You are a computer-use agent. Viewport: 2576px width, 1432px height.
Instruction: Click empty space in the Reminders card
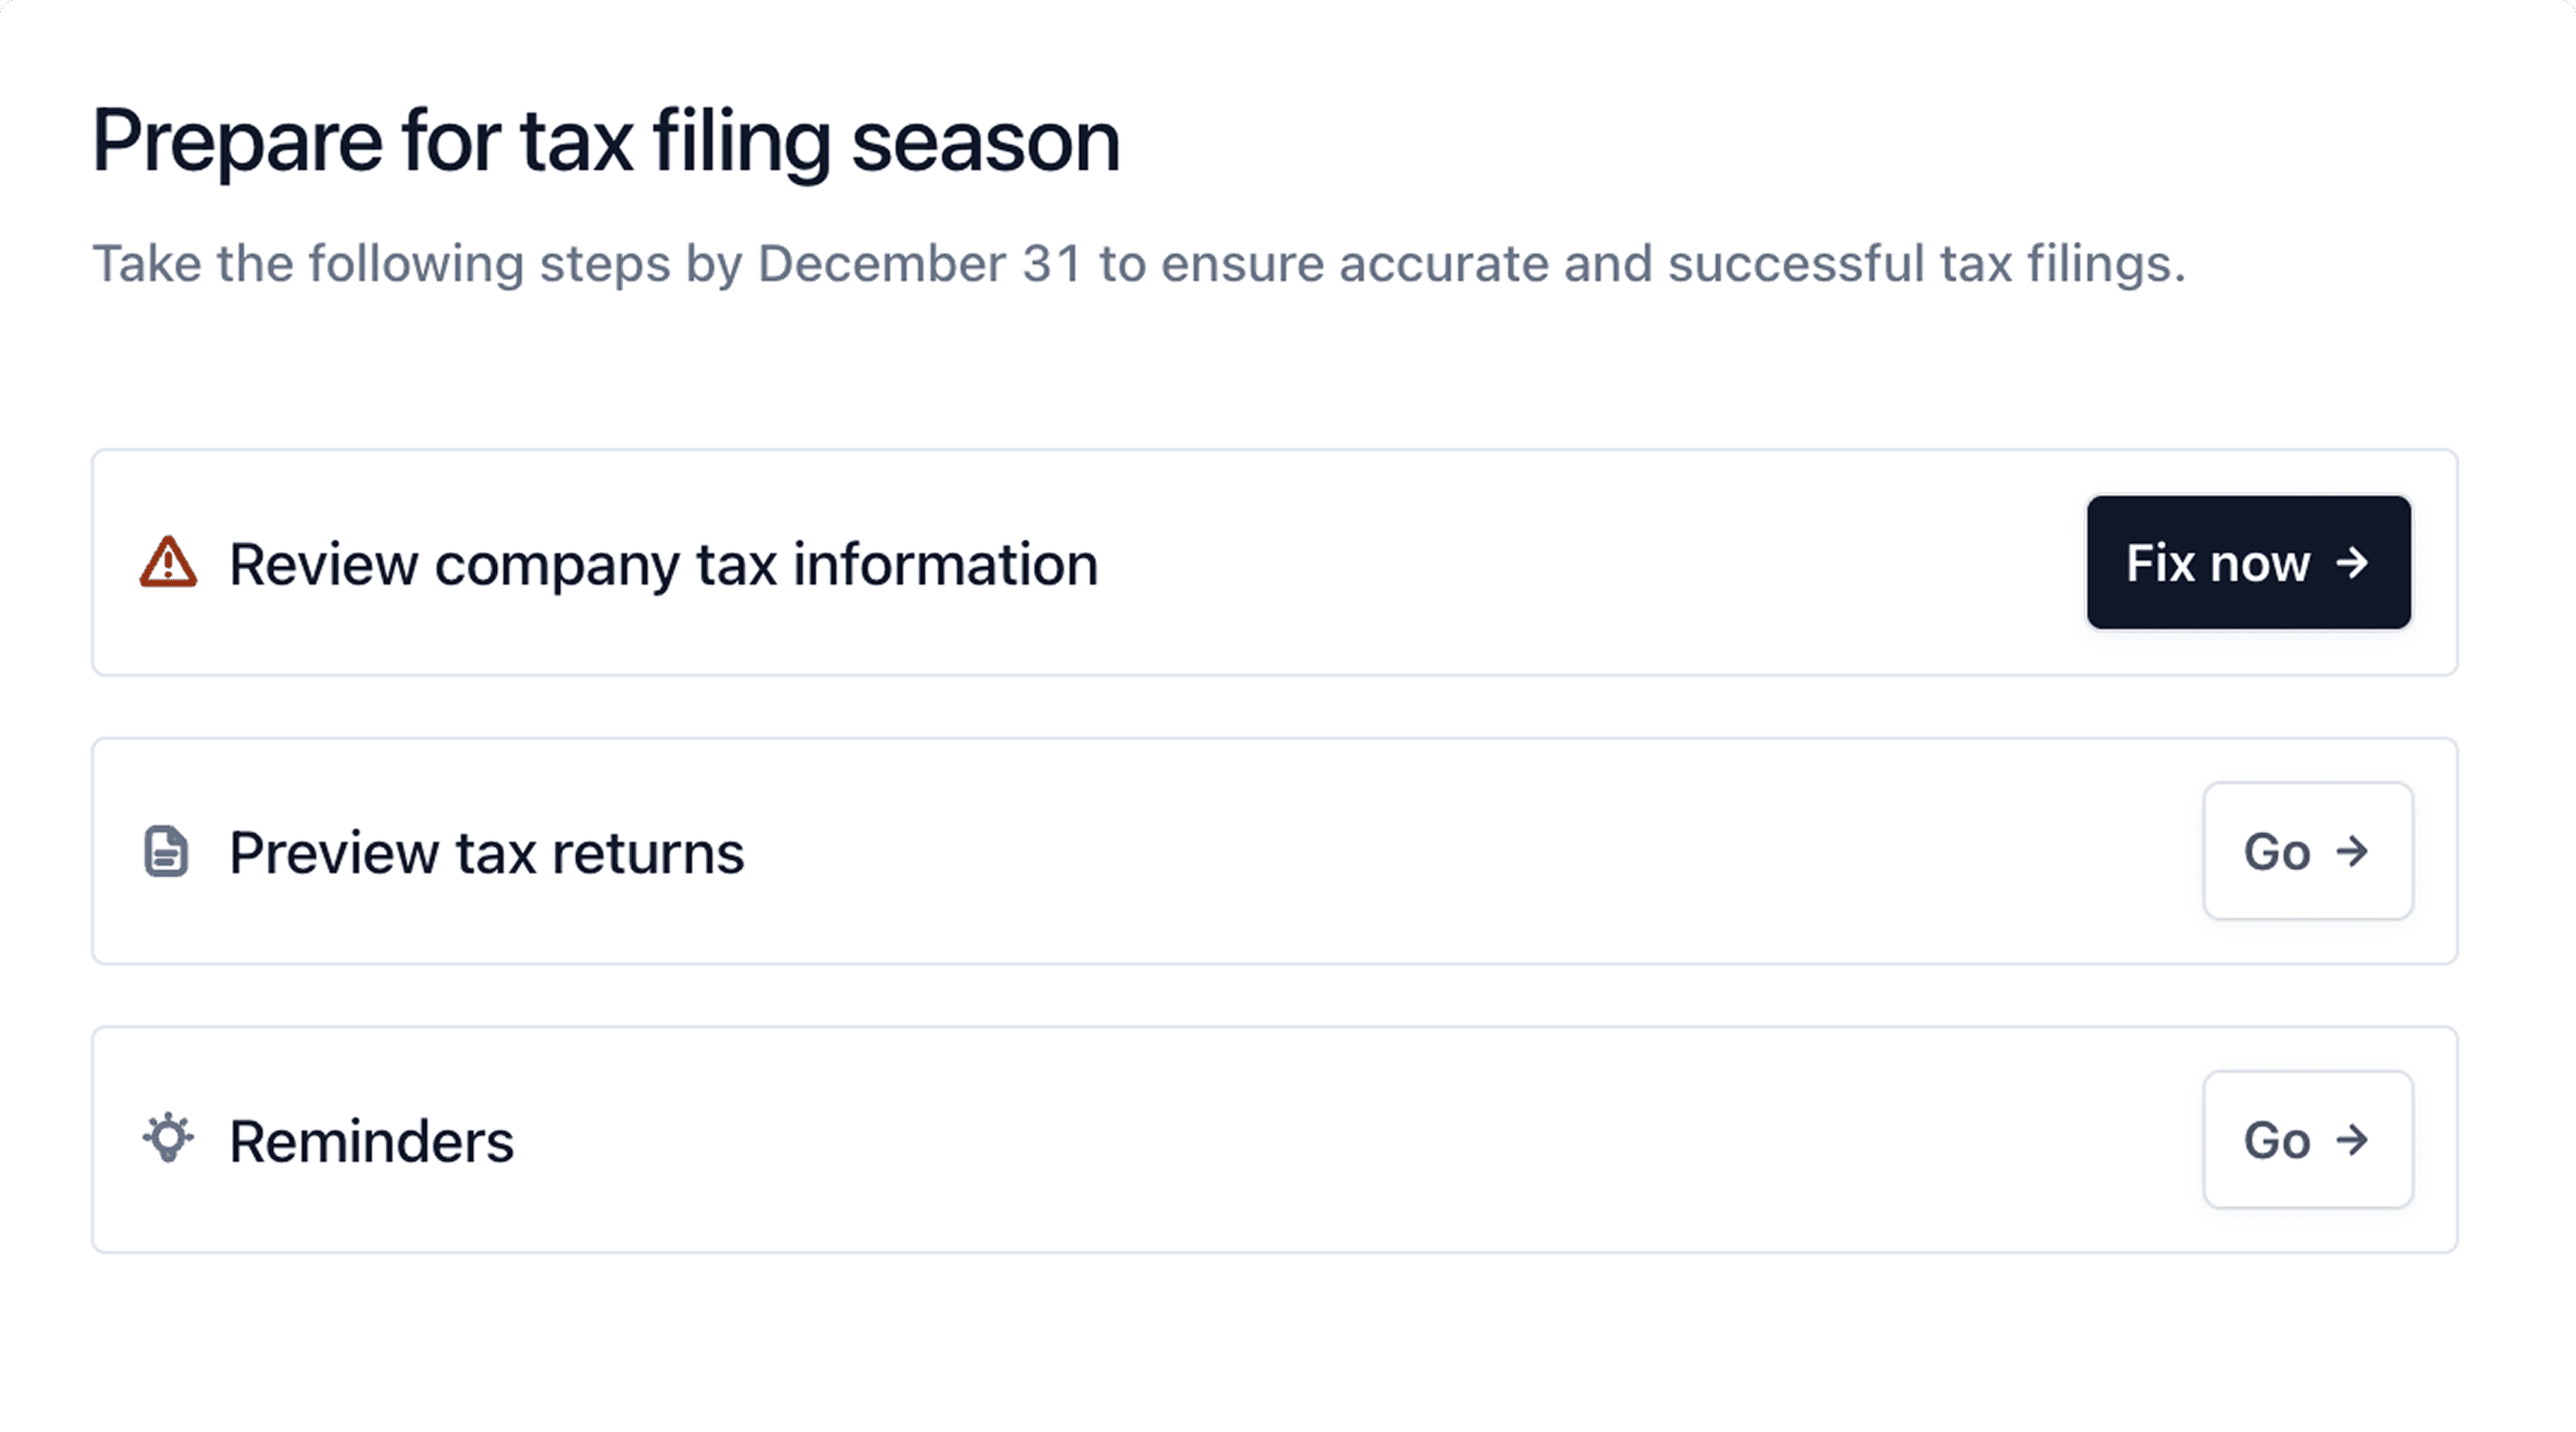(1350, 1139)
